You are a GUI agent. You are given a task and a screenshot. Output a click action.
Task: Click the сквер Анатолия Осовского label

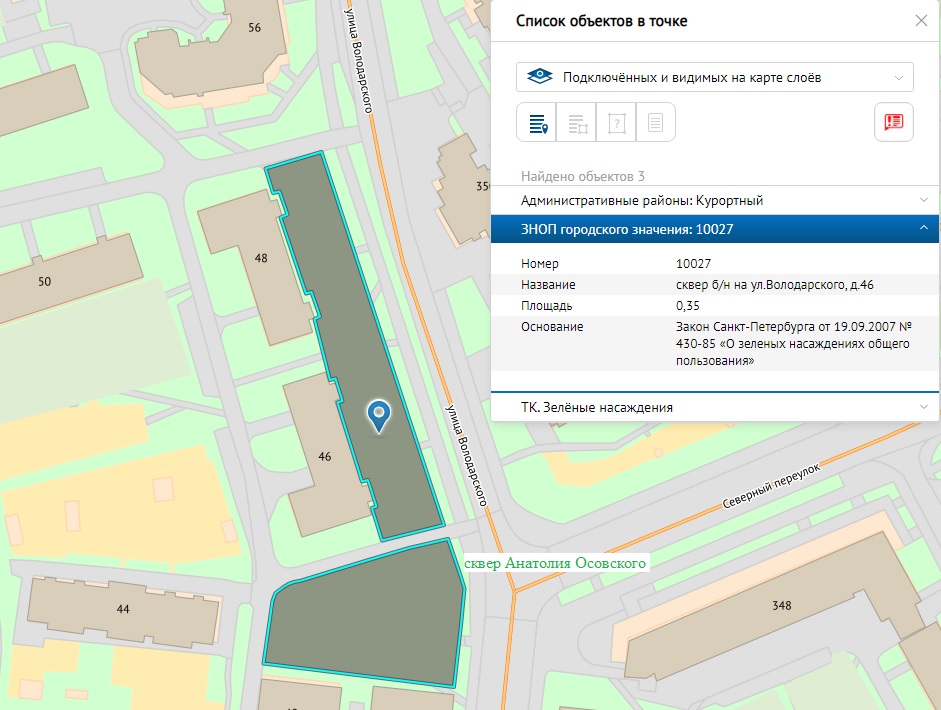click(557, 563)
